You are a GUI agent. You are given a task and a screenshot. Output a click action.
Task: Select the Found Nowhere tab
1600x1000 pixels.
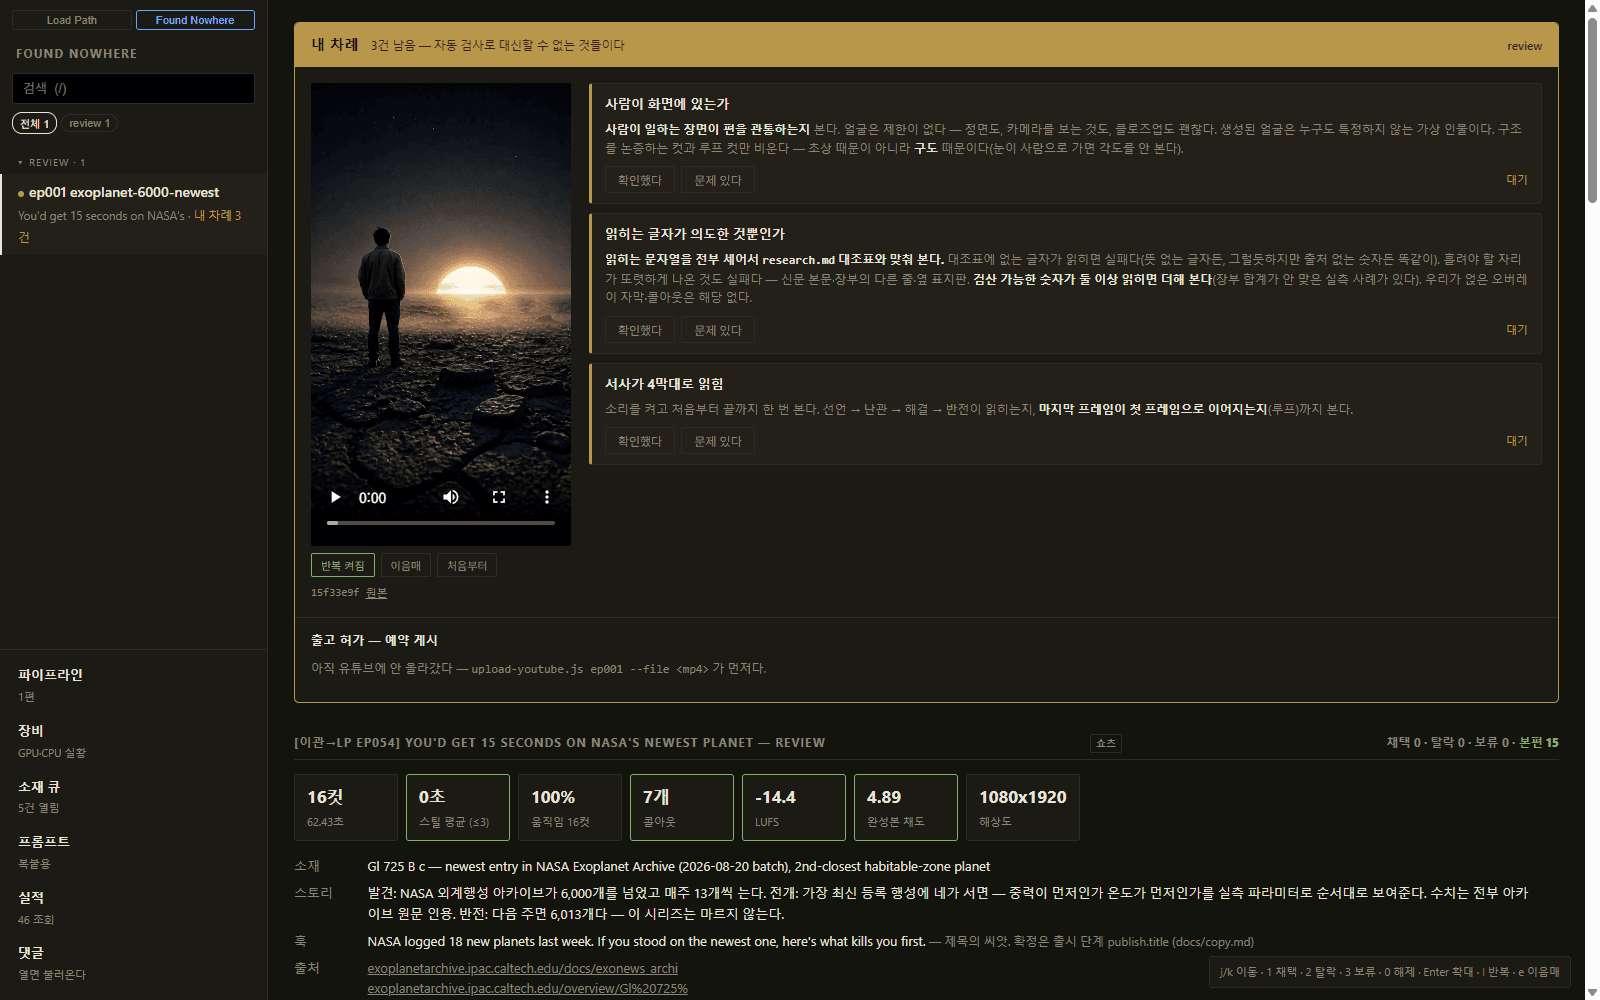[195, 20]
